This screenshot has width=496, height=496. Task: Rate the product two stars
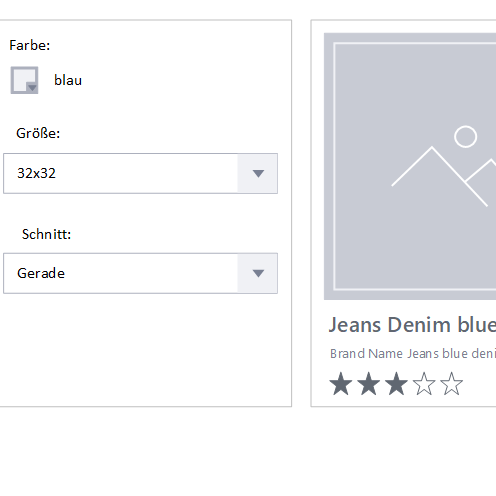368,384
